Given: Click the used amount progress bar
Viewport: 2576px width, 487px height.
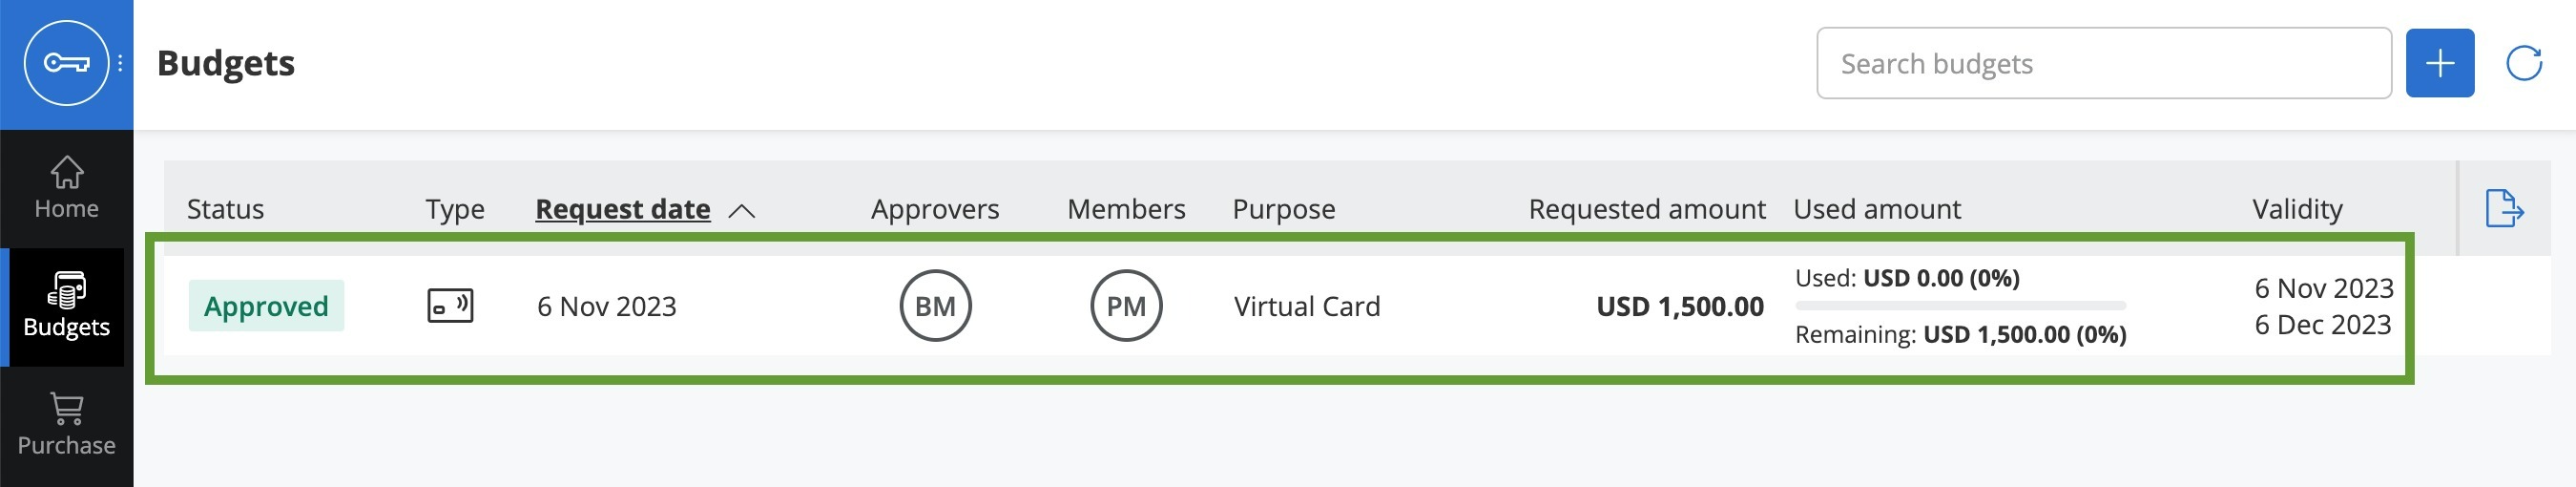Looking at the screenshot, I should 1960,306.
